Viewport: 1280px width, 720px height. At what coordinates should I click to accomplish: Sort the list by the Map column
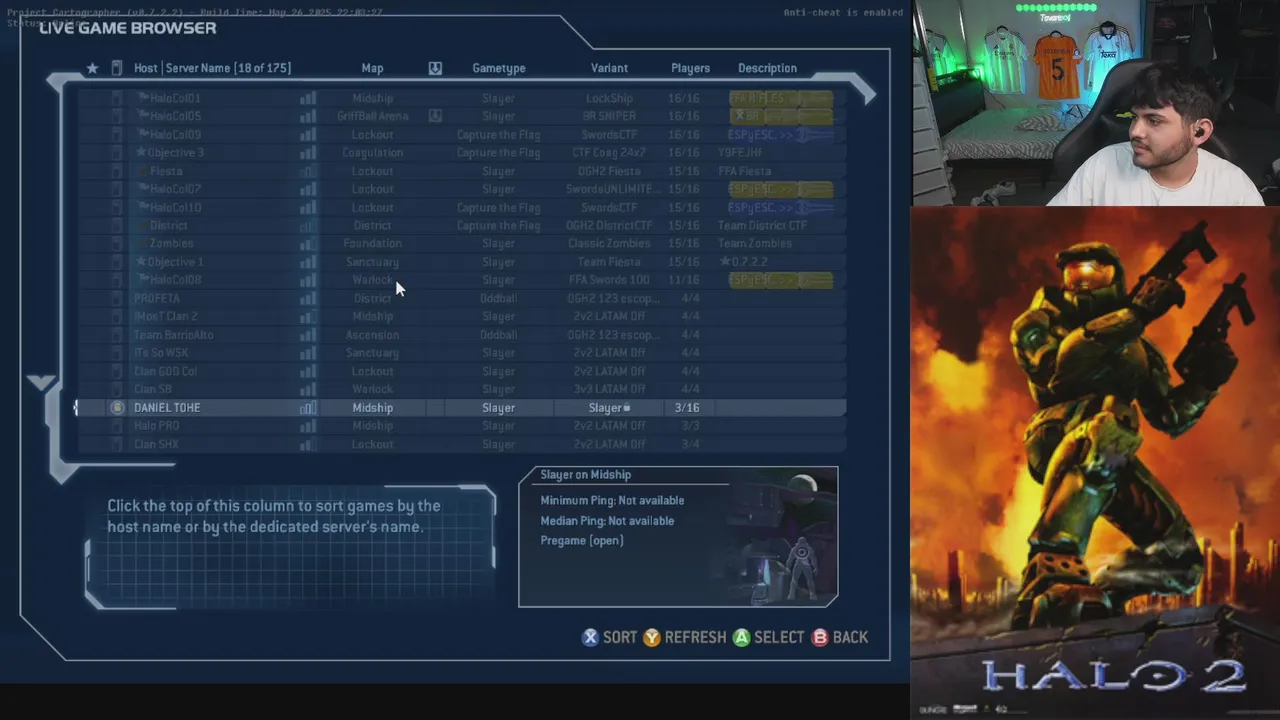point(372,68)
